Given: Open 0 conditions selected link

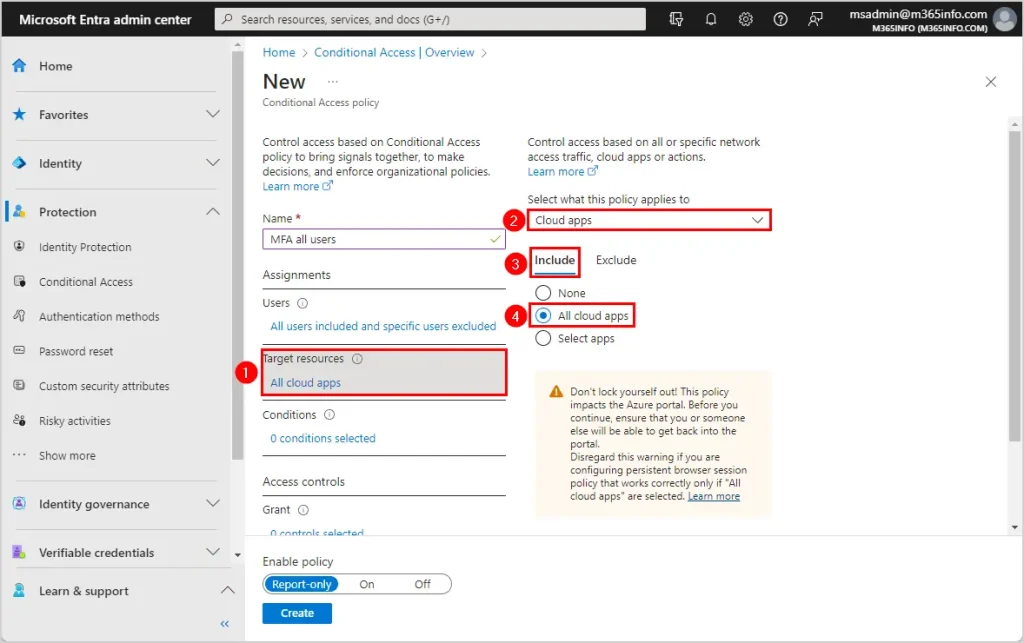Looking at the screenshot, I should (x=323, y=438).
